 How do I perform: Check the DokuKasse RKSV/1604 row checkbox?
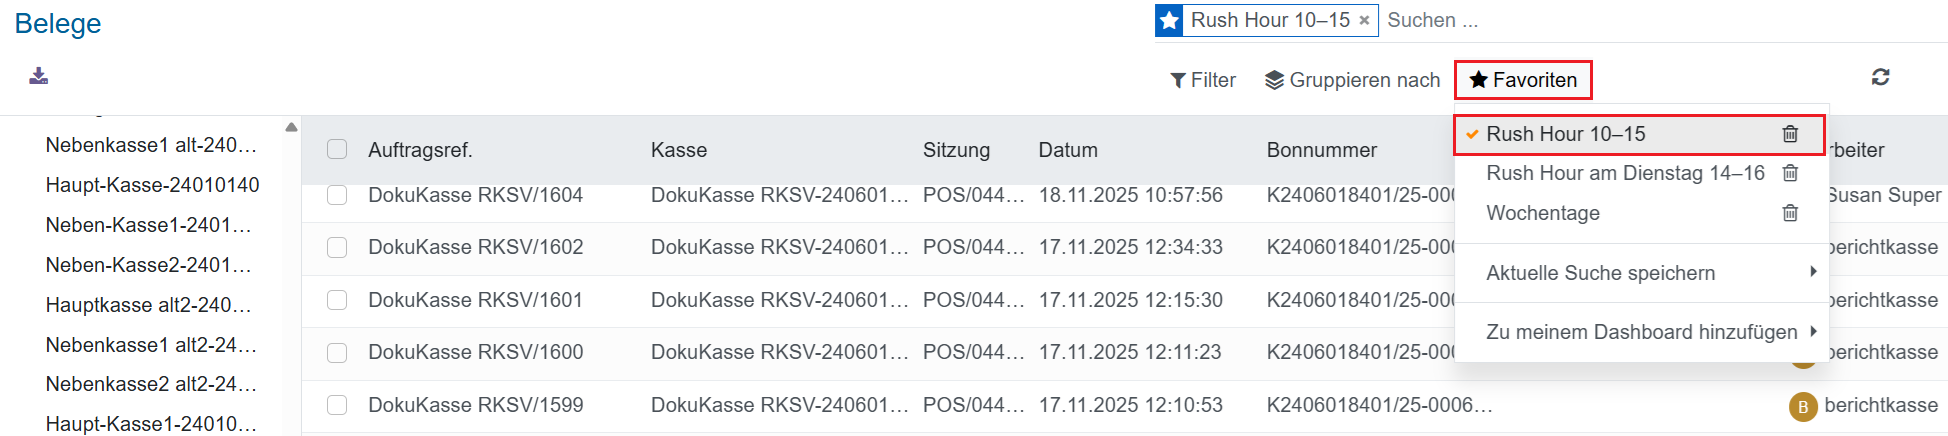337,195
